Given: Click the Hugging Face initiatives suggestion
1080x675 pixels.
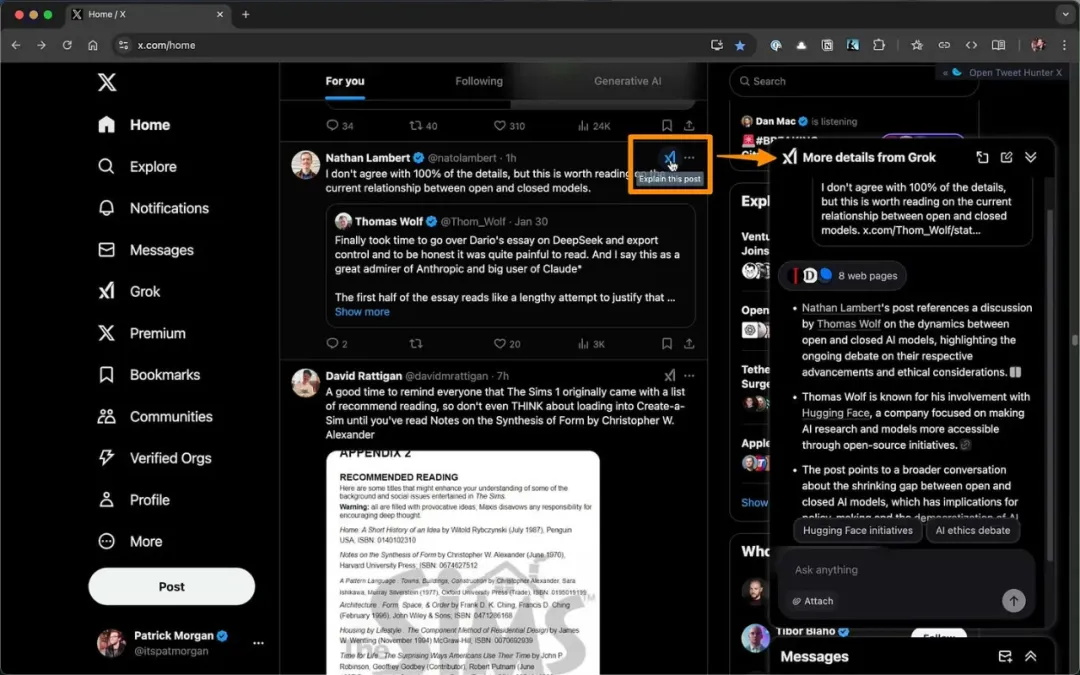Looking at the screenshot, I should coord(857,530).
